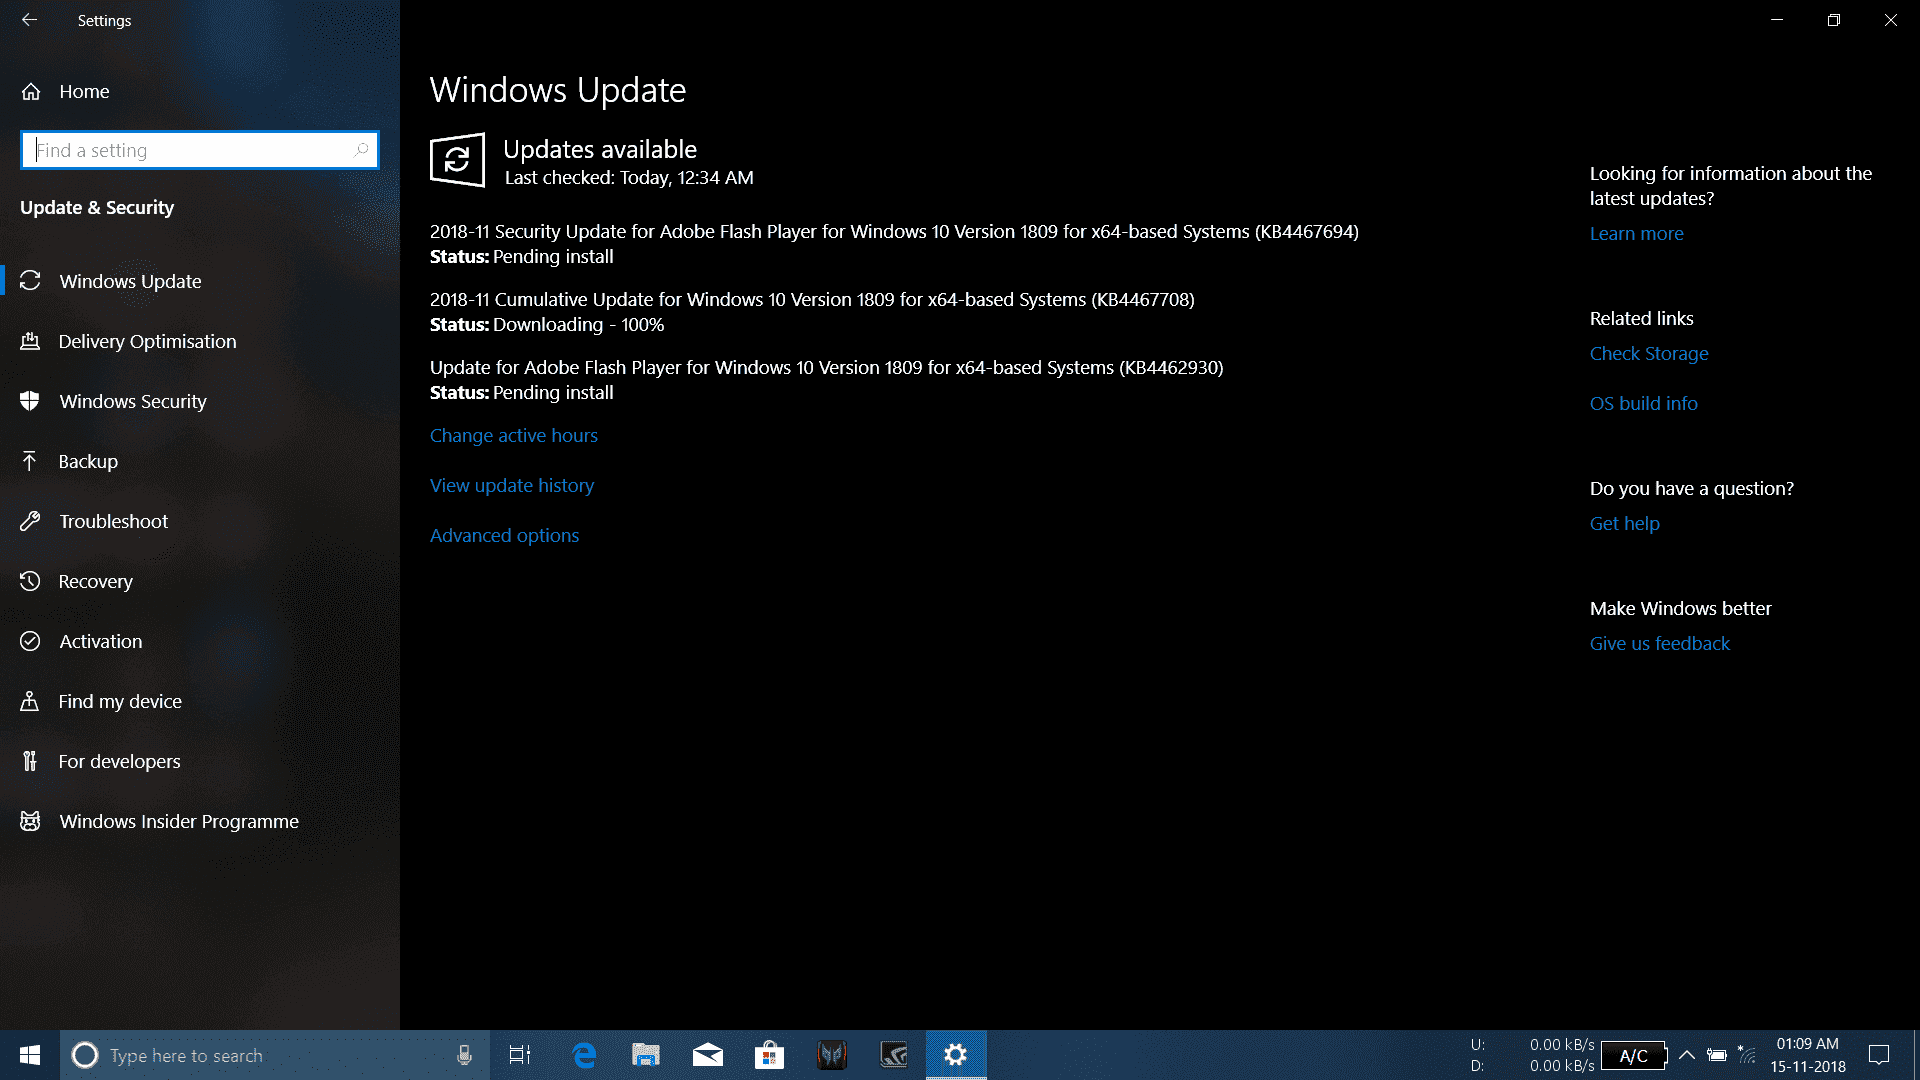Open Mail app from taskbar
The image size is (1920, 1080).
pos(708,1055)
